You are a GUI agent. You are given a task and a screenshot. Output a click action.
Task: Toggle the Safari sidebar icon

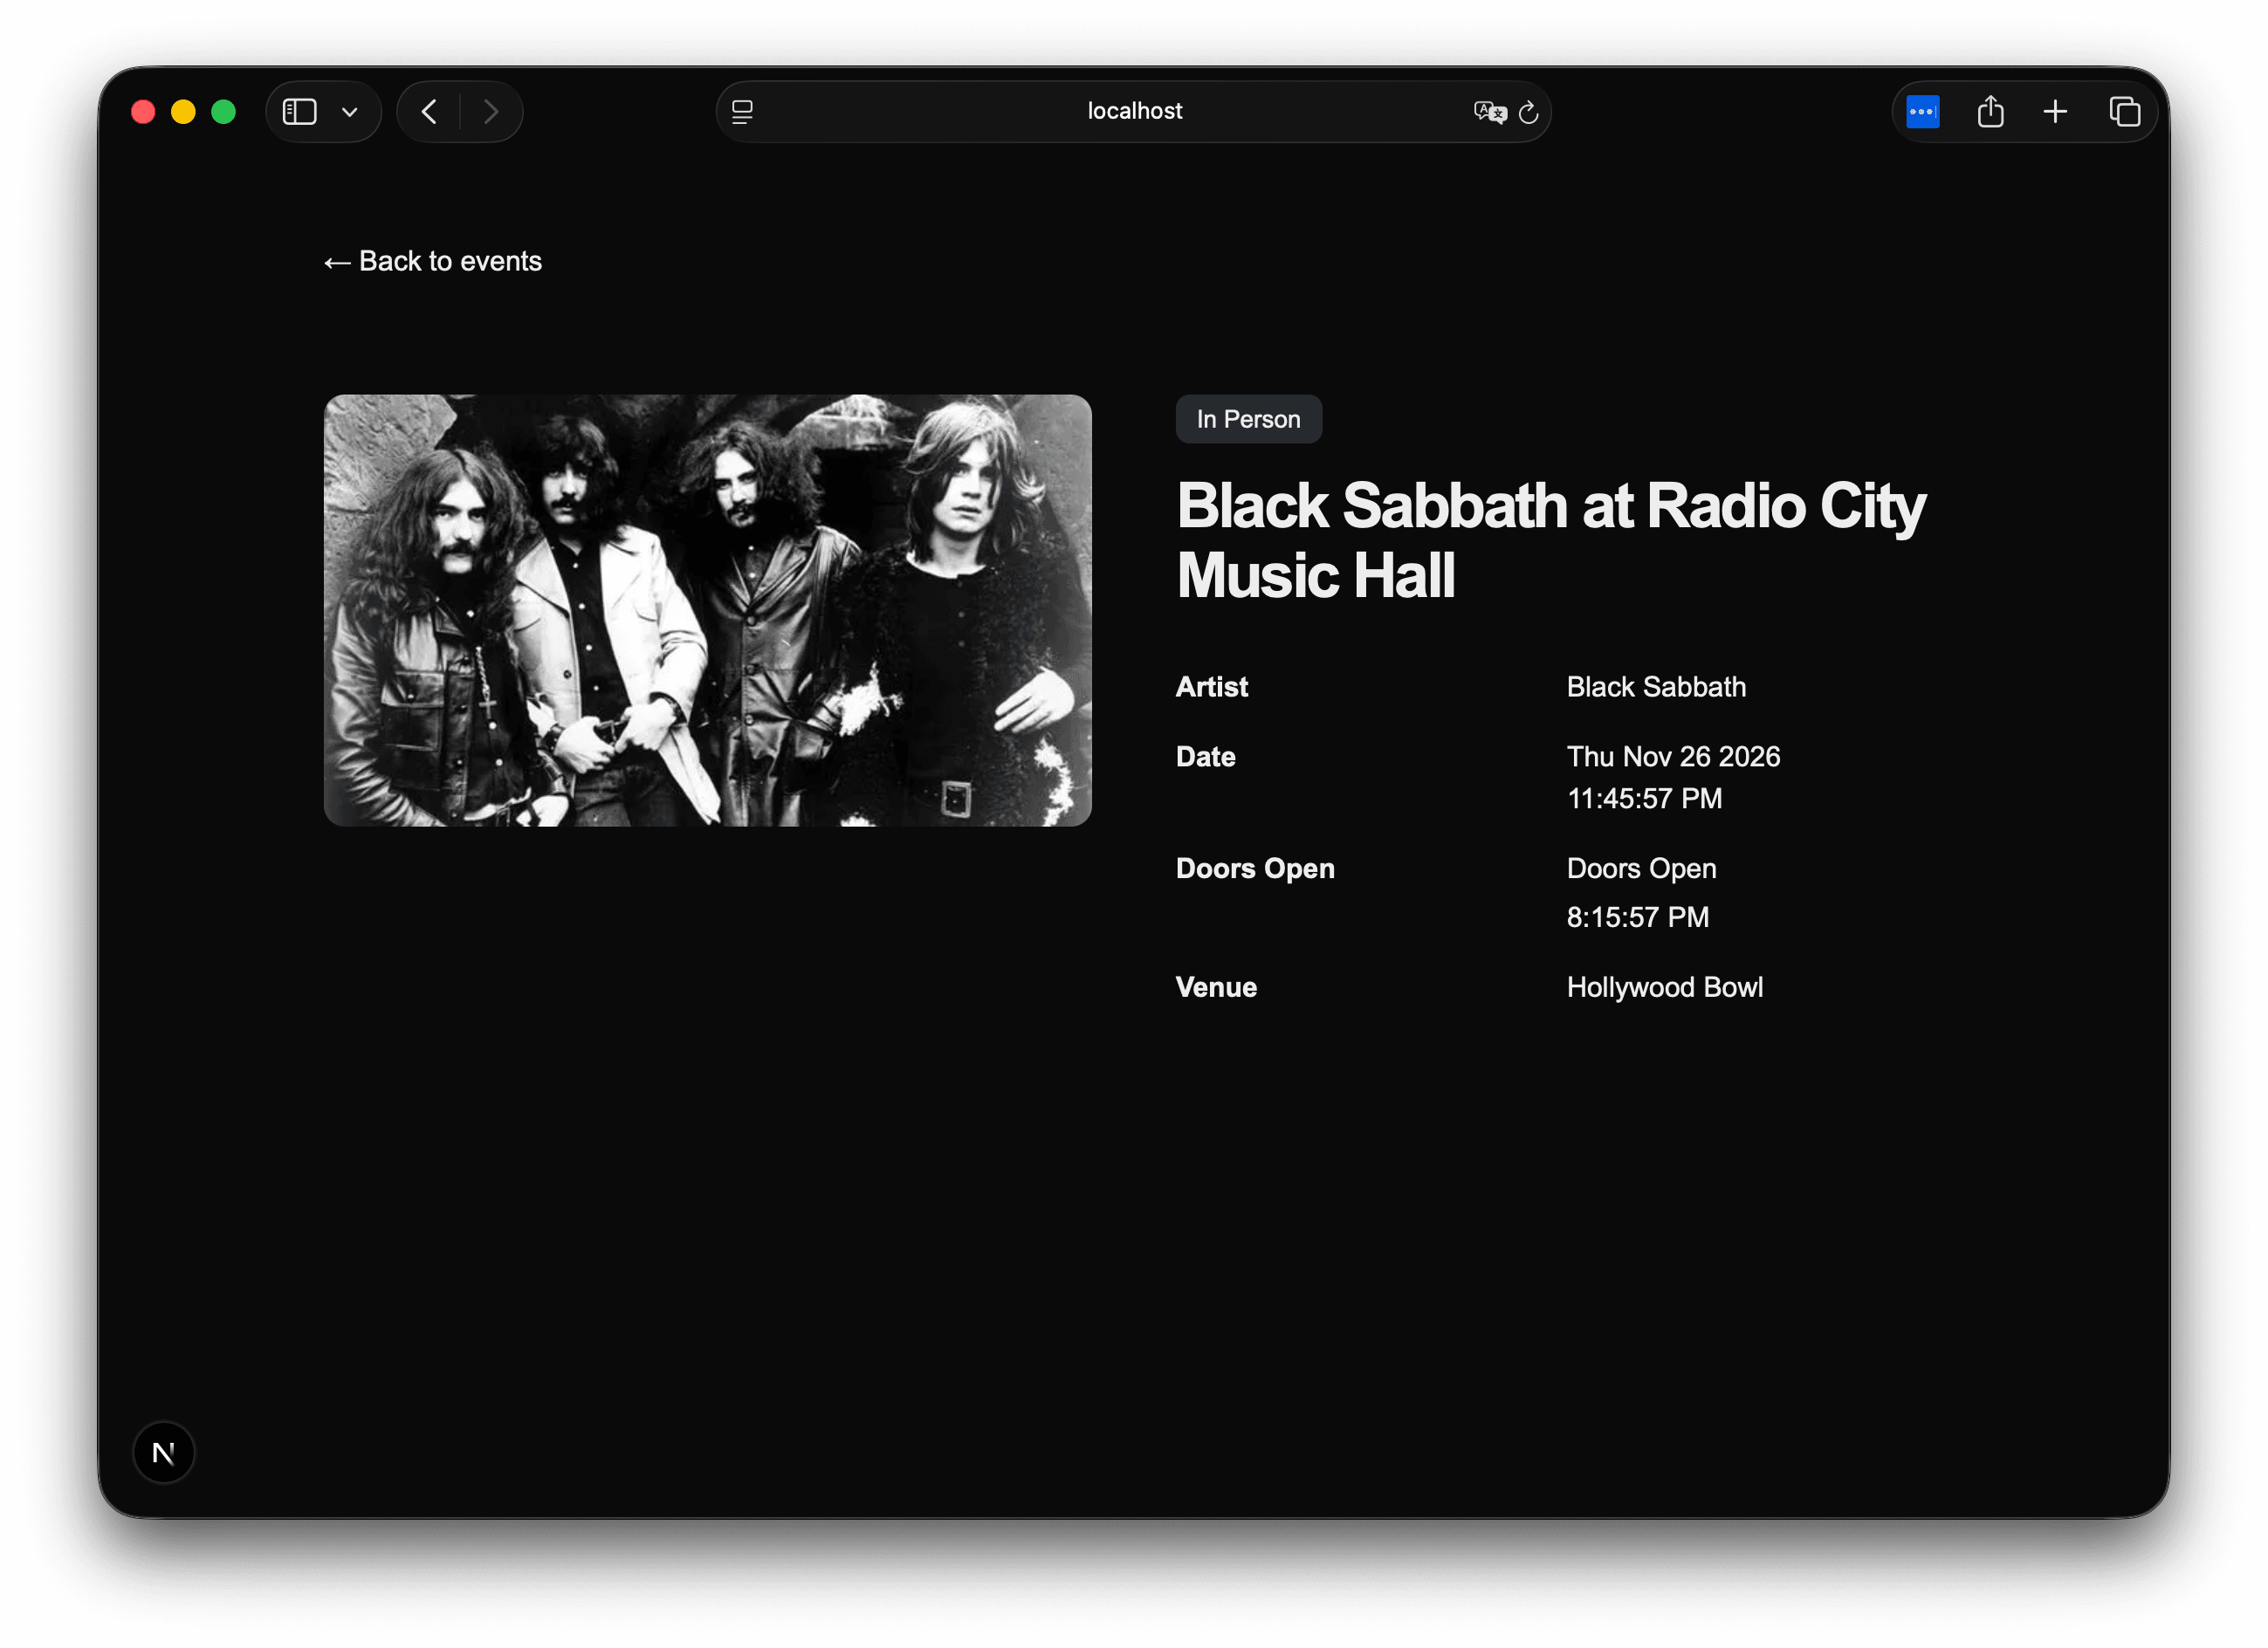click(299, 112)
